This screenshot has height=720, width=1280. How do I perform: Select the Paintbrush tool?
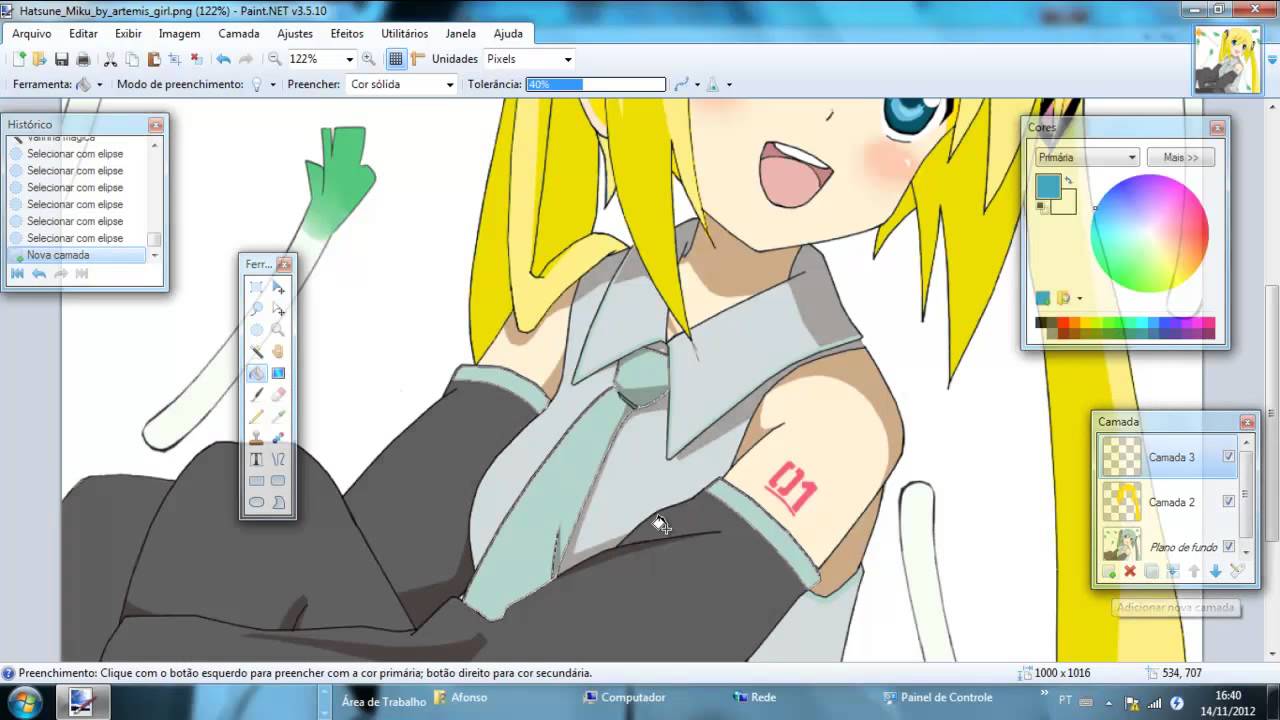(257, 395)
